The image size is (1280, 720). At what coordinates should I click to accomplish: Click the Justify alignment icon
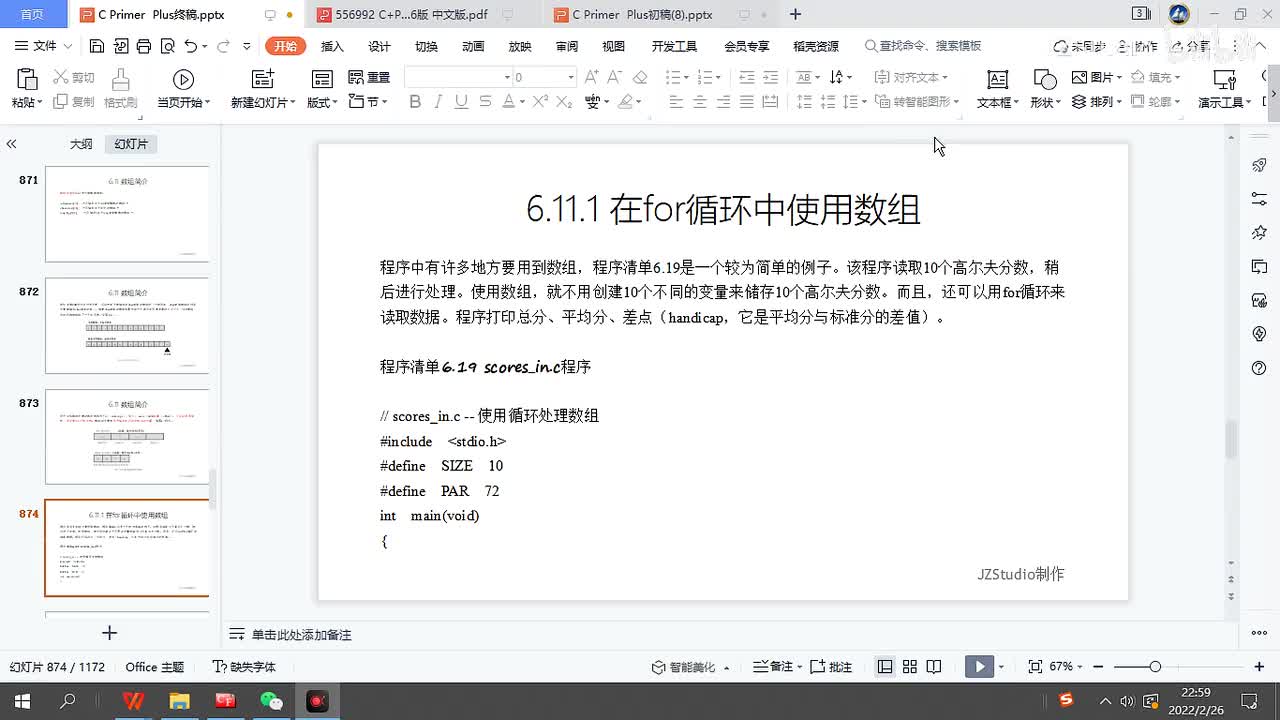point(746,102)
